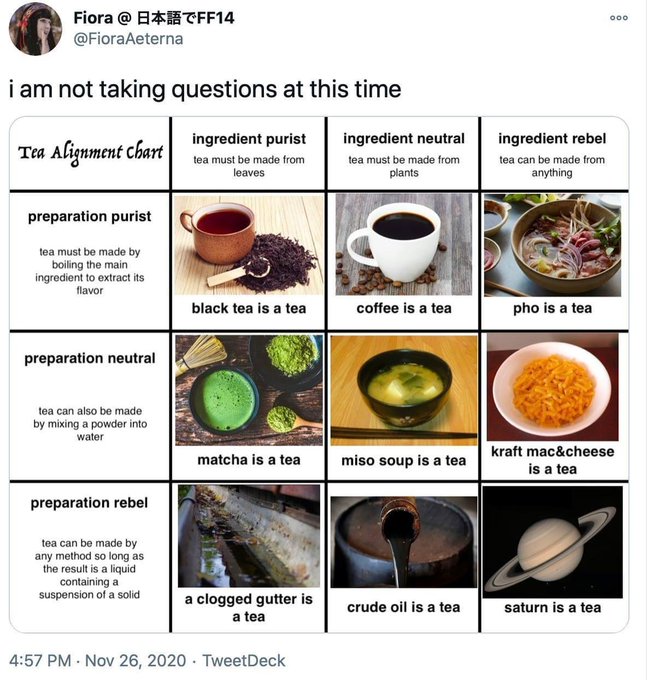Select the pho bowl picture

pos(552,245)
